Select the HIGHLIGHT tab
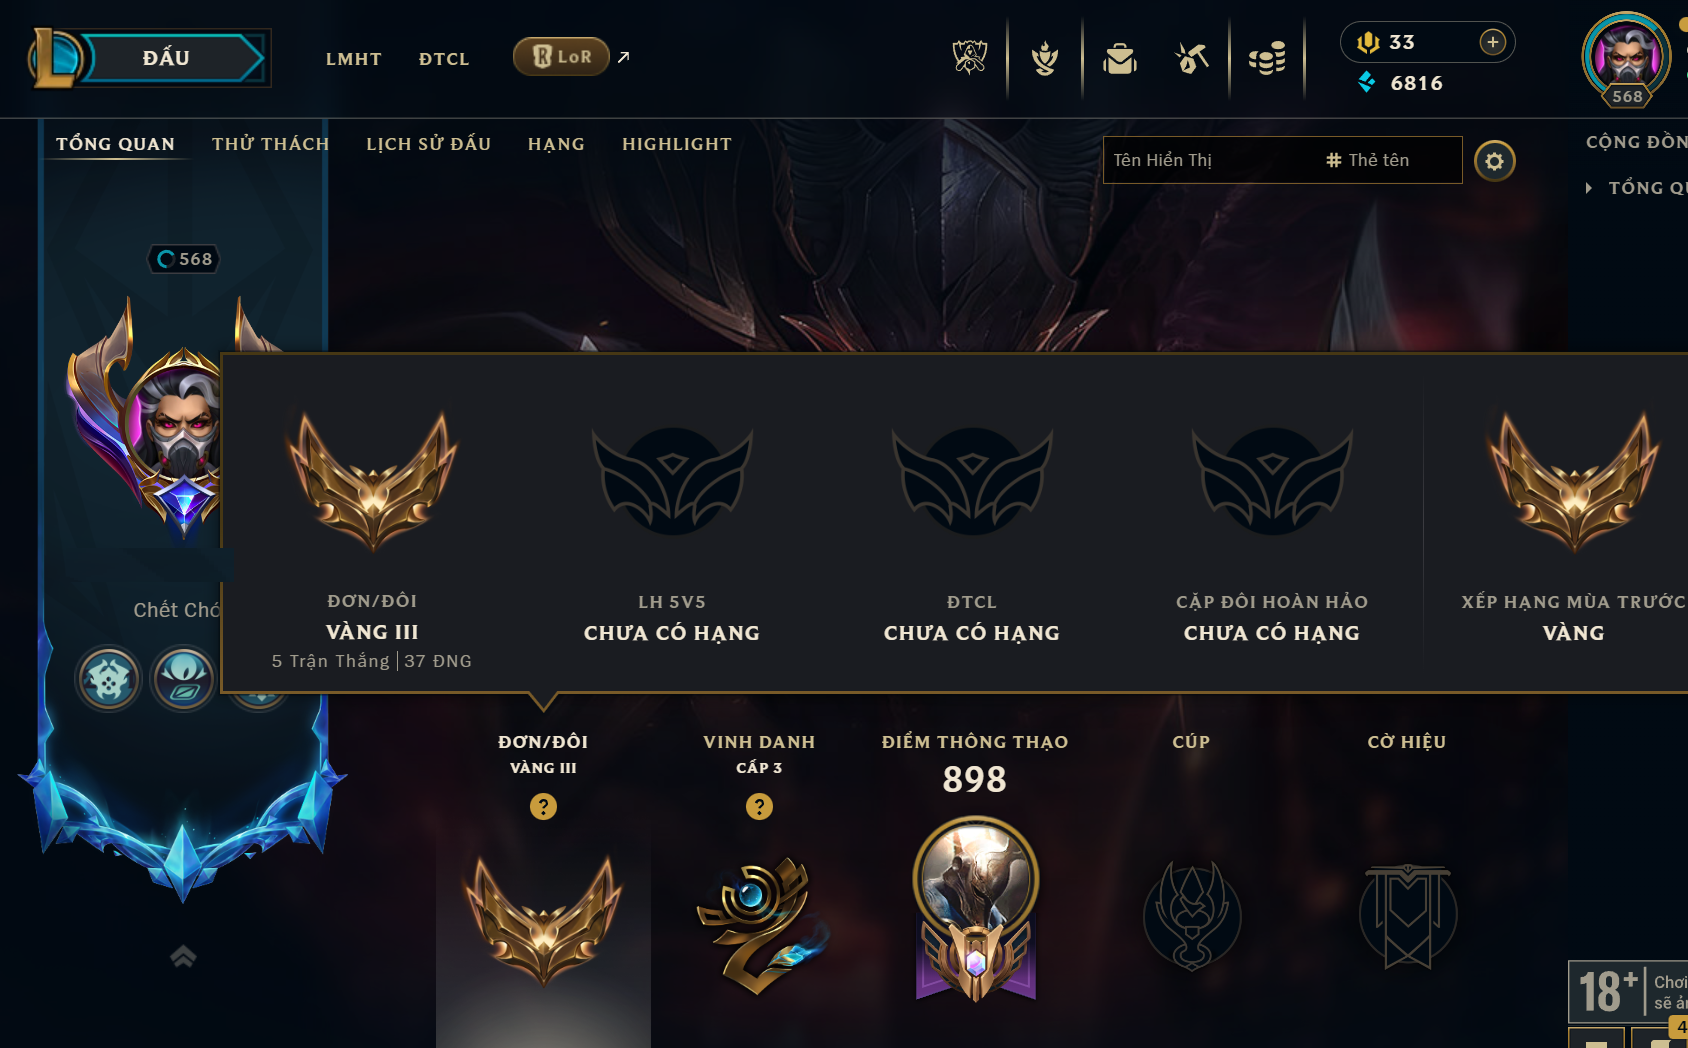 tap(677, 144)
